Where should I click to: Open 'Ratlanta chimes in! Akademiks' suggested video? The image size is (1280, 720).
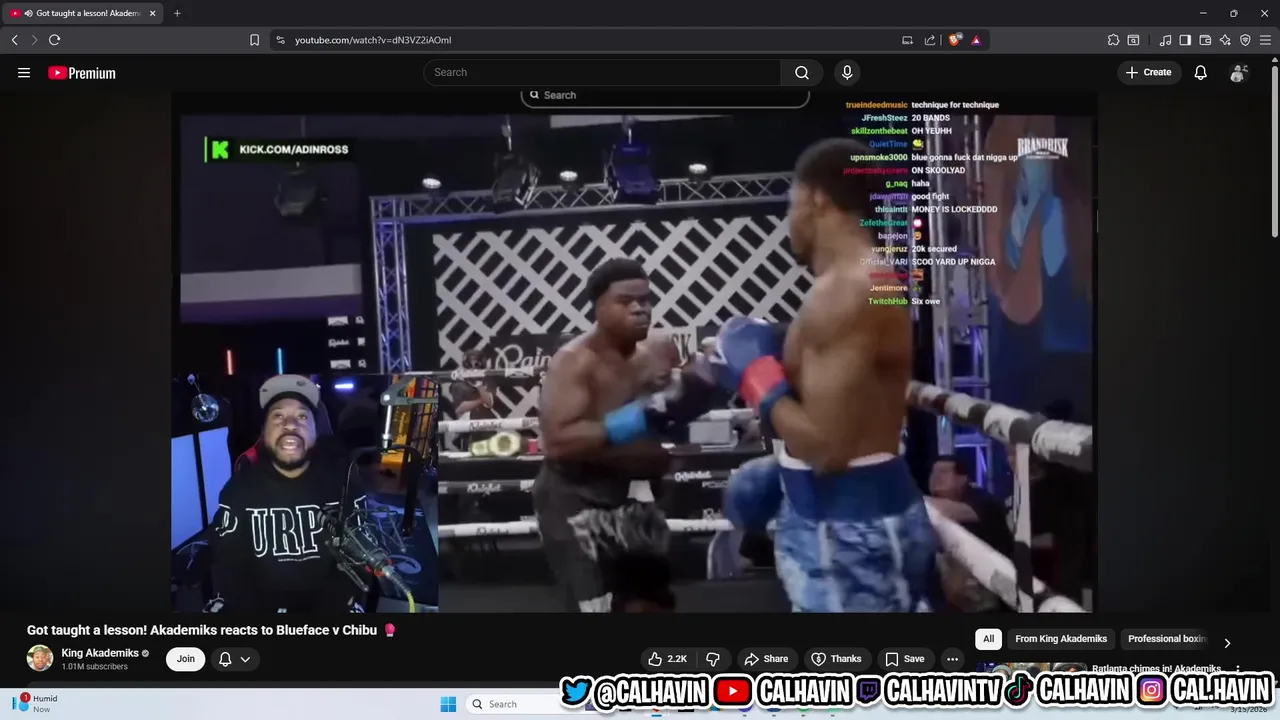1156,669
